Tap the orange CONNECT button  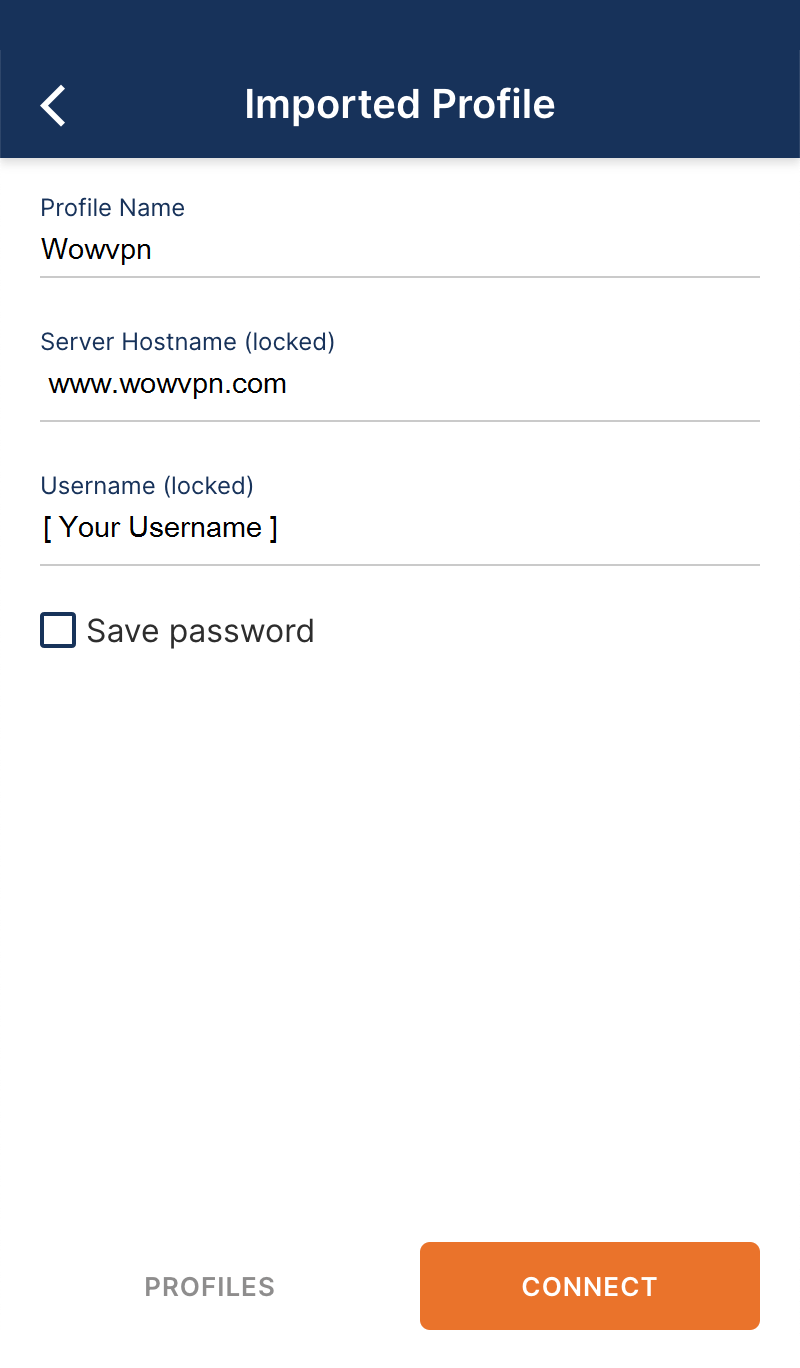pyautogui.click(x=590, y=1286)
